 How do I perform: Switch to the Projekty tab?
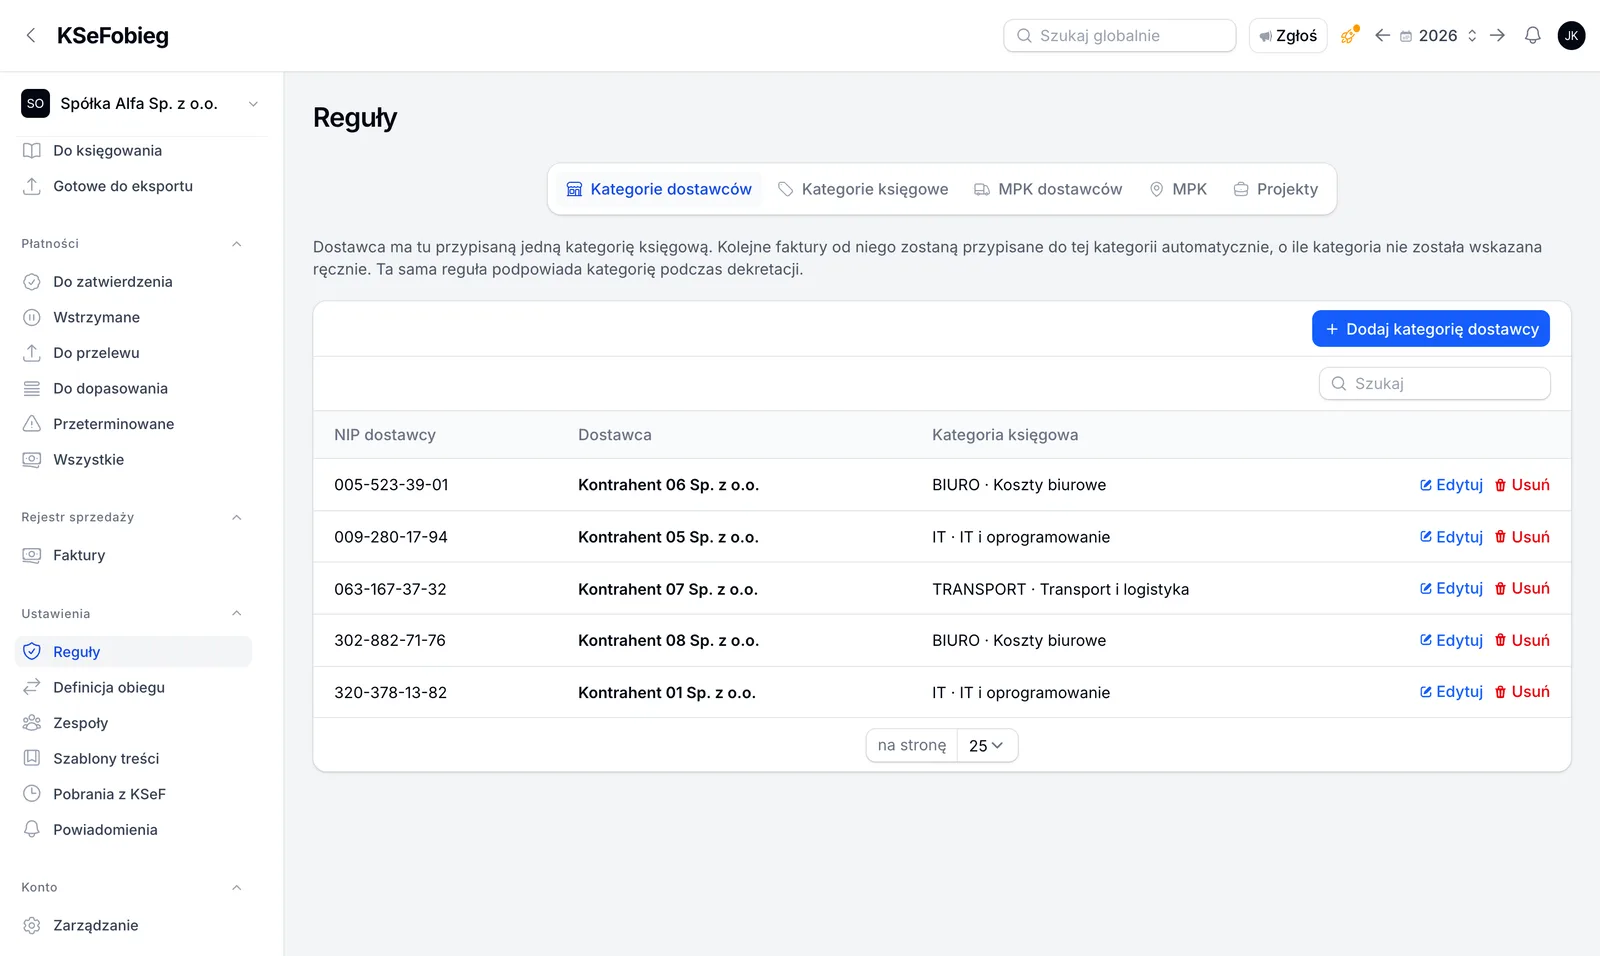1276,189
